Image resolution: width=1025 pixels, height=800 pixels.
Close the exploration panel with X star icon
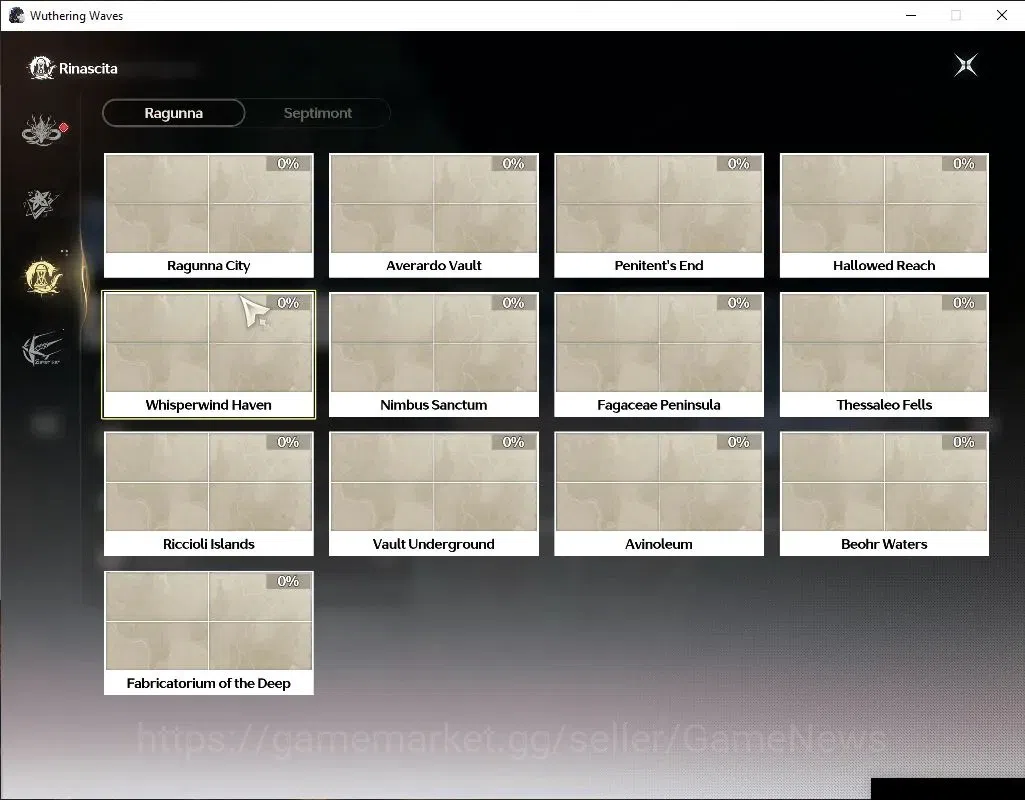pyautogui.click(x=966, y=65)
